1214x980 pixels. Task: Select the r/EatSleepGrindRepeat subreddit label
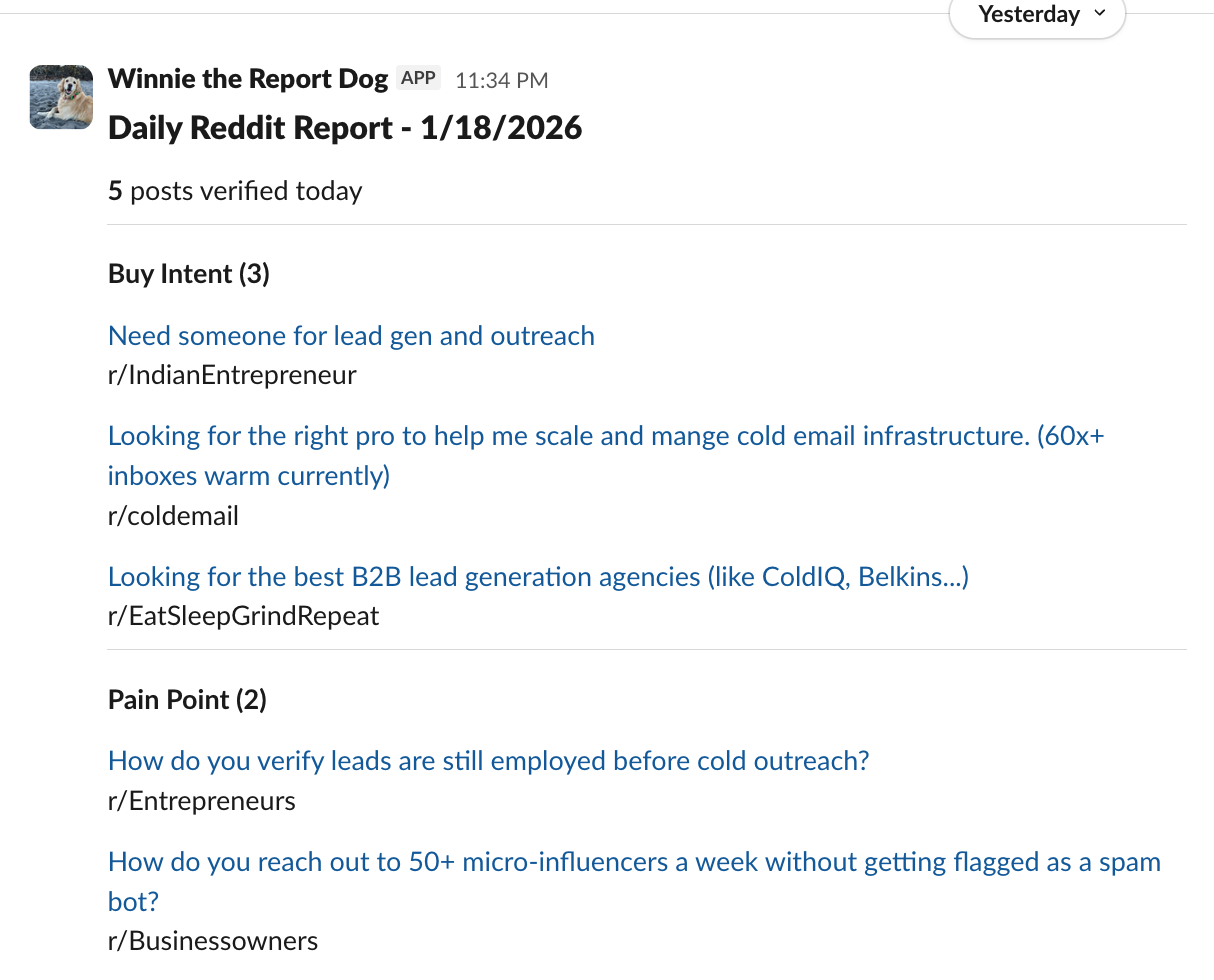click(x=243, y=616)
